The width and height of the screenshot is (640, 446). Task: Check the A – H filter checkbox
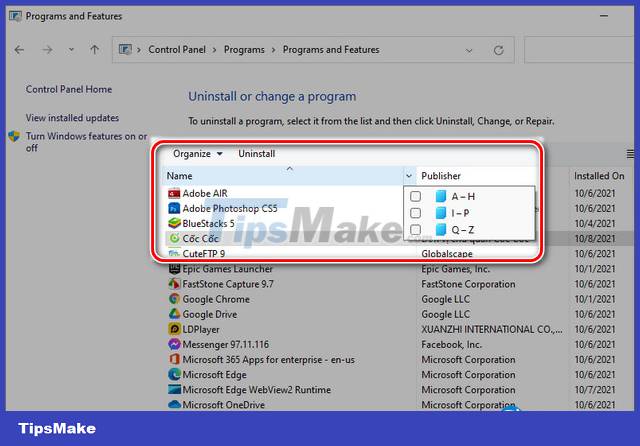click(416, 196)
